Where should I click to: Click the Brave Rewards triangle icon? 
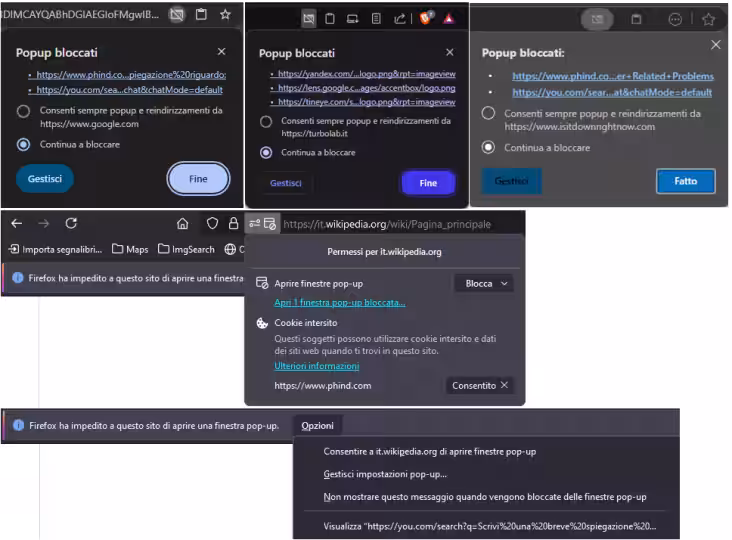tap(449, 19)
